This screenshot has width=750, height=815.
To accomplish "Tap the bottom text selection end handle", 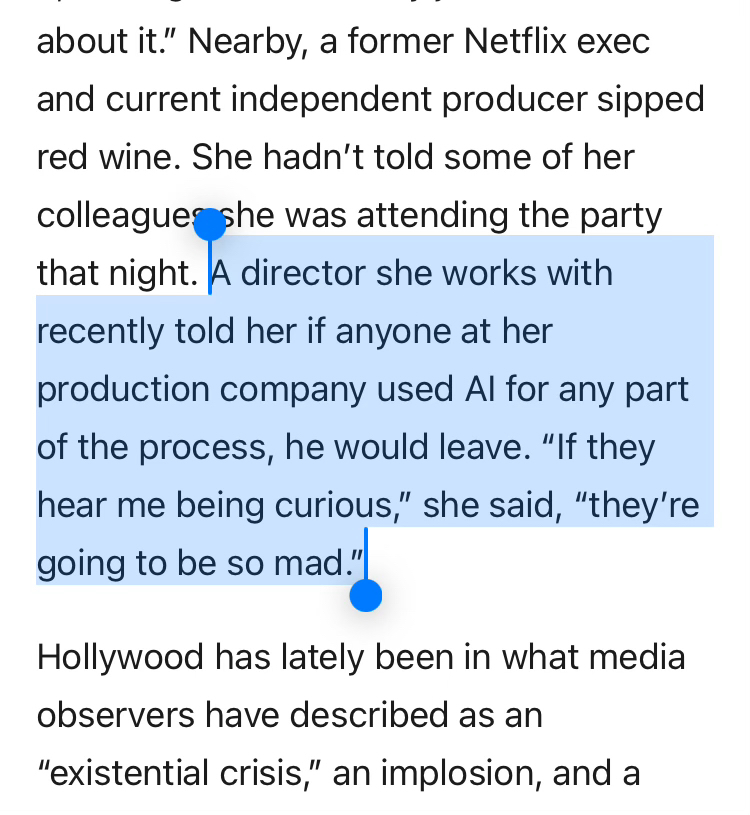I will (366, 596).
